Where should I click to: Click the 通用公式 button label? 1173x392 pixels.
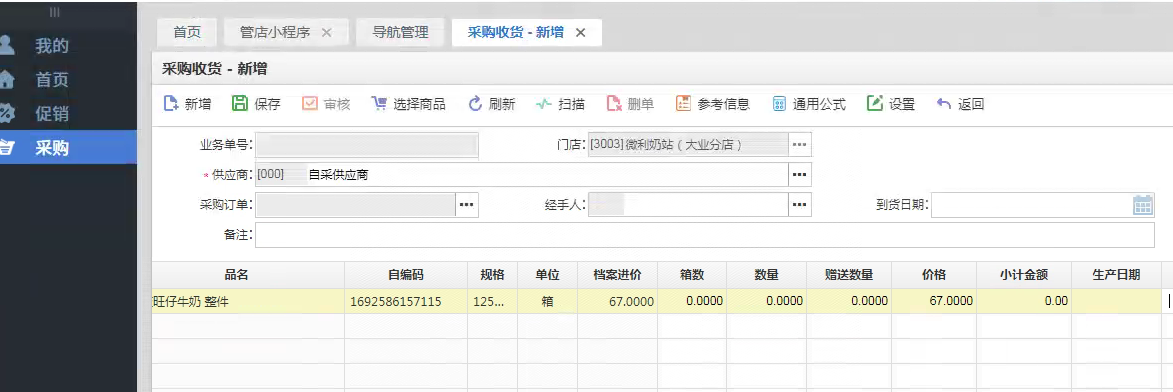pos(819,105)
